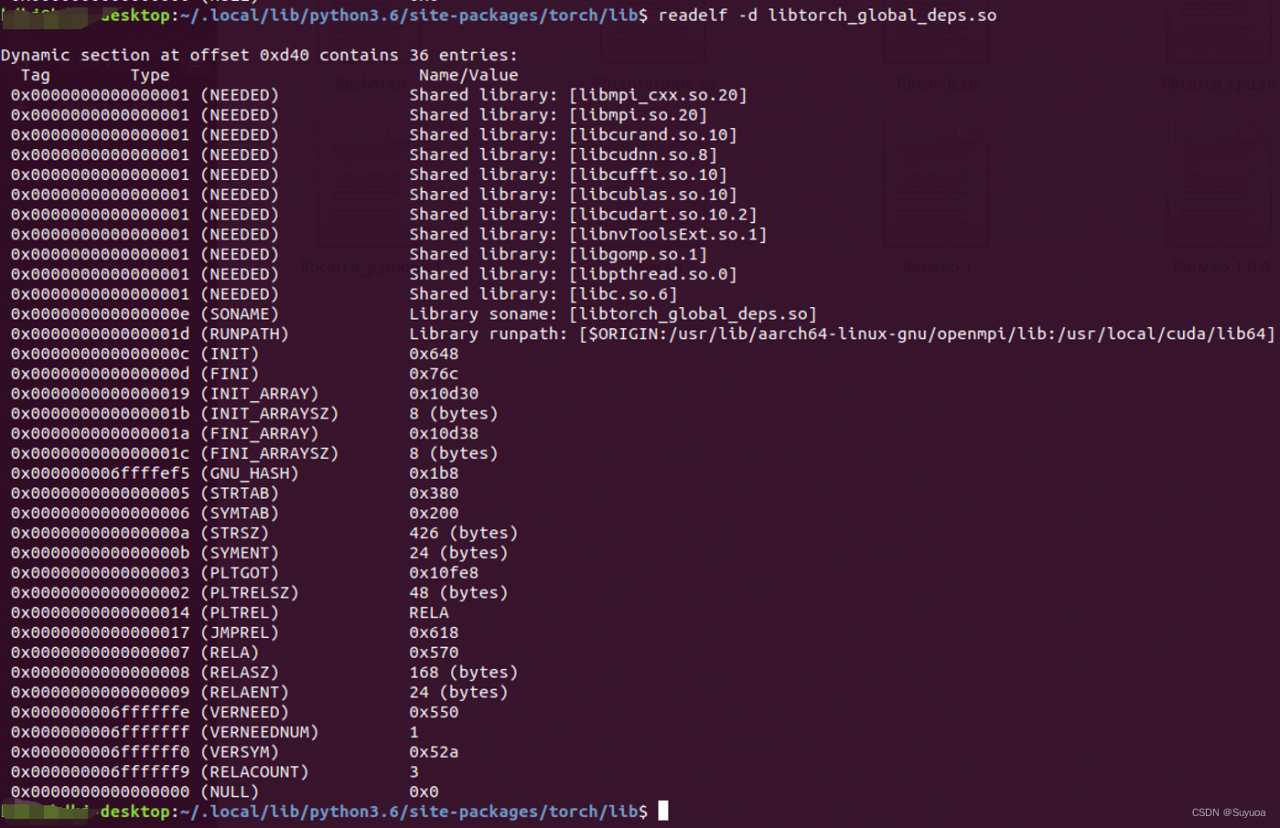Click the libpthread.so.0 library entry

pos(653,275)
